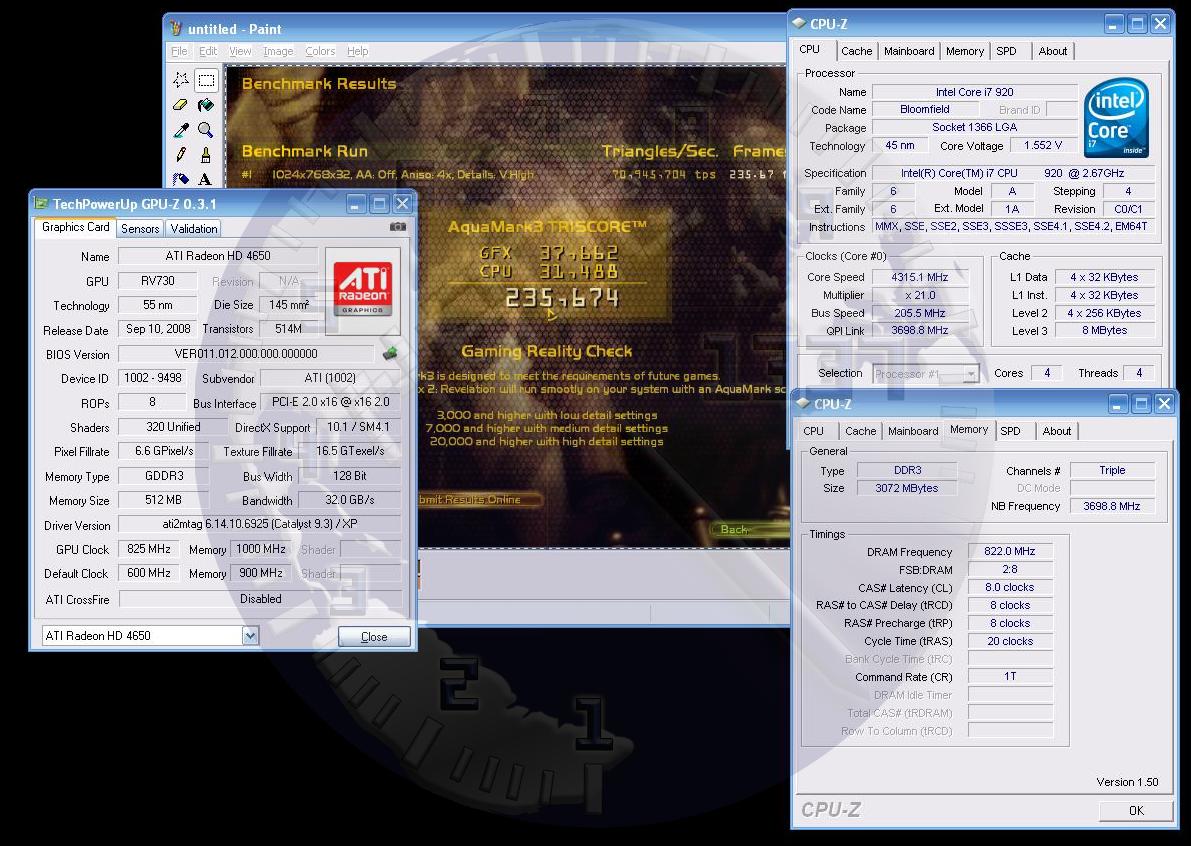Image resolution: width=1191 pixels, height=846 pixels.
Task: Click the Core Voltage 1.552 V value
Action: click(x=1043, y=145)
